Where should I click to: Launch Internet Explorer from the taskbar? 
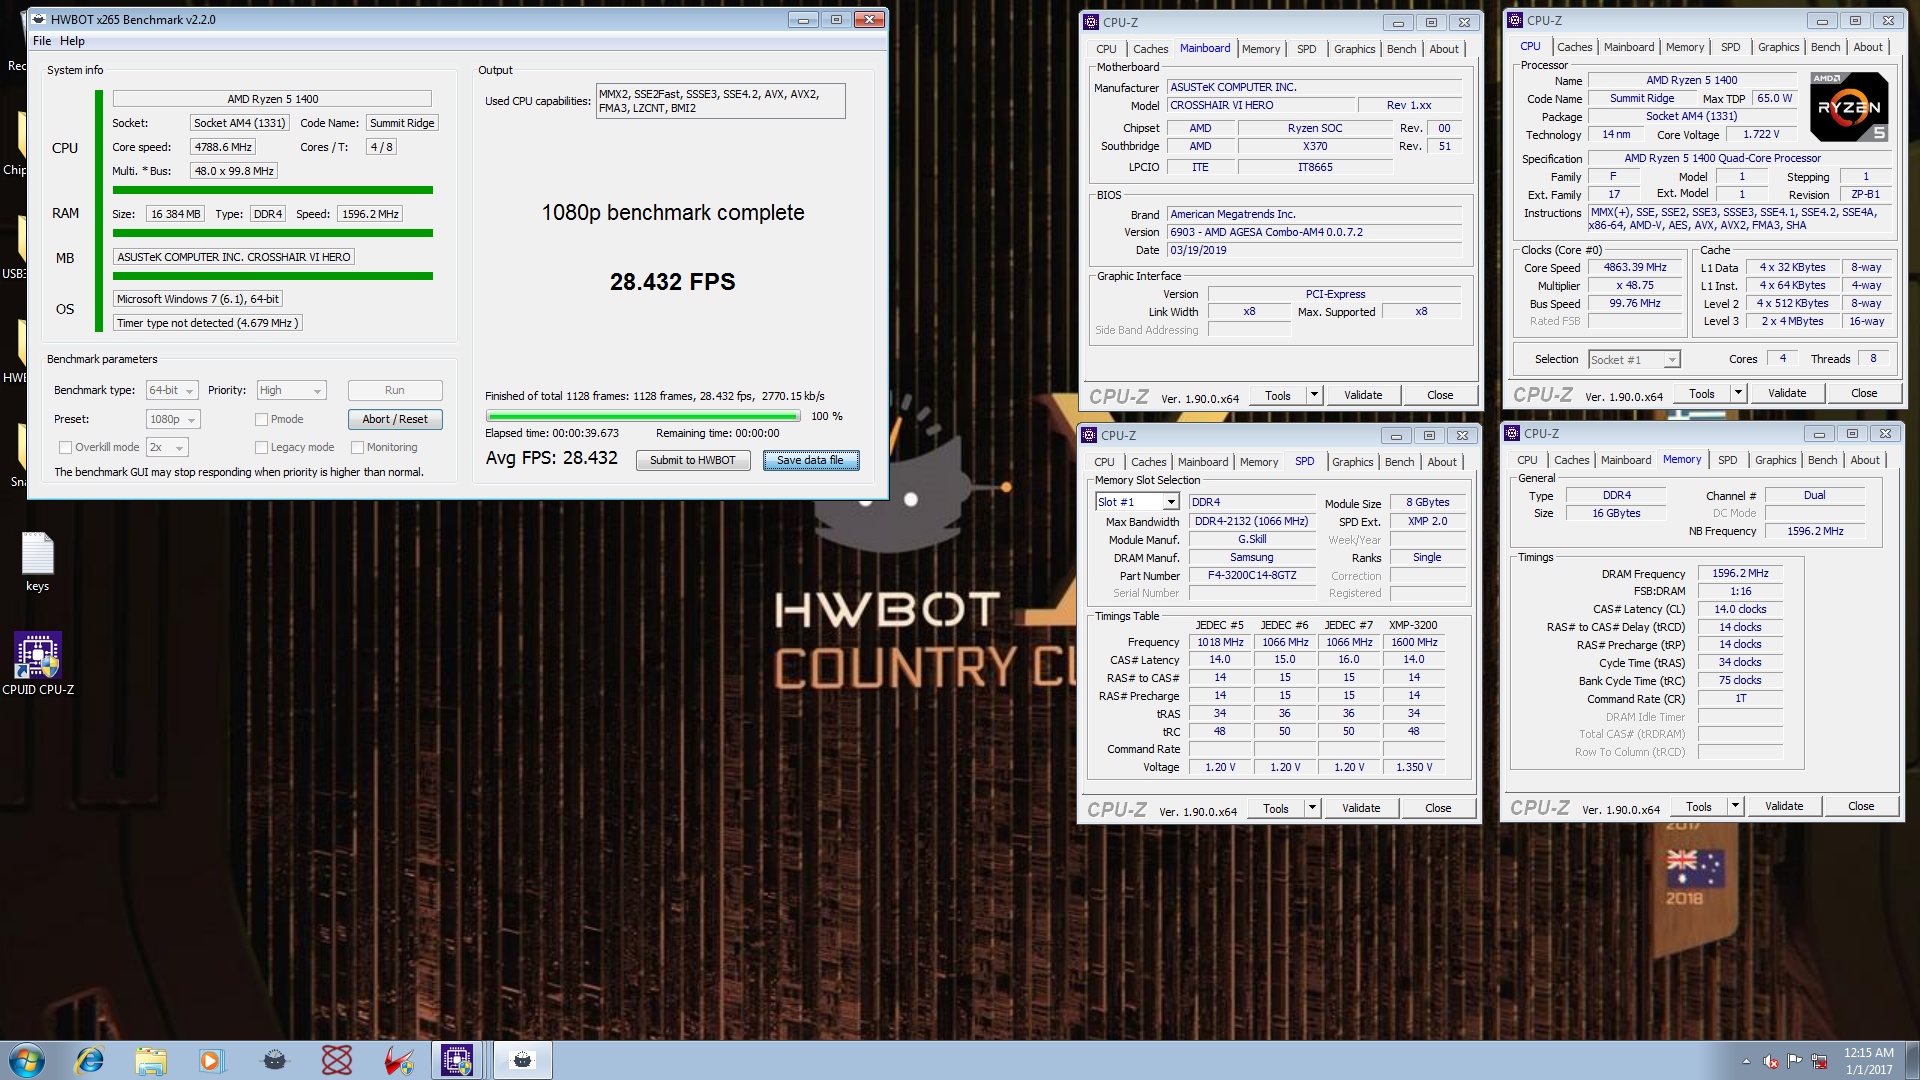90,1060
